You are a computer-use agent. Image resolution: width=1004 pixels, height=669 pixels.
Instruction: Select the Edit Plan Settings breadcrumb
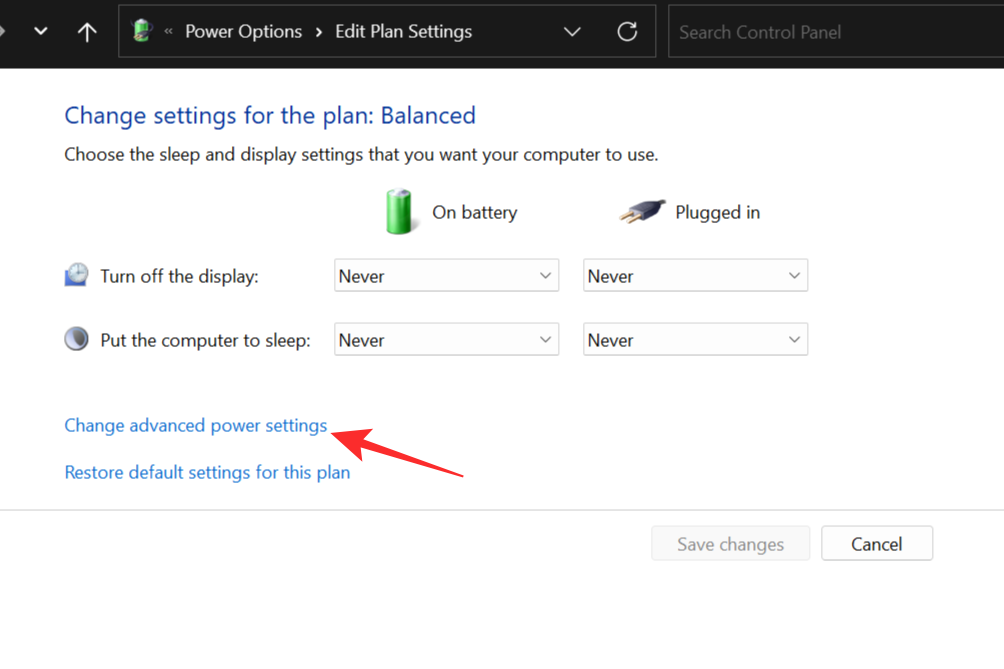point(403,32)
